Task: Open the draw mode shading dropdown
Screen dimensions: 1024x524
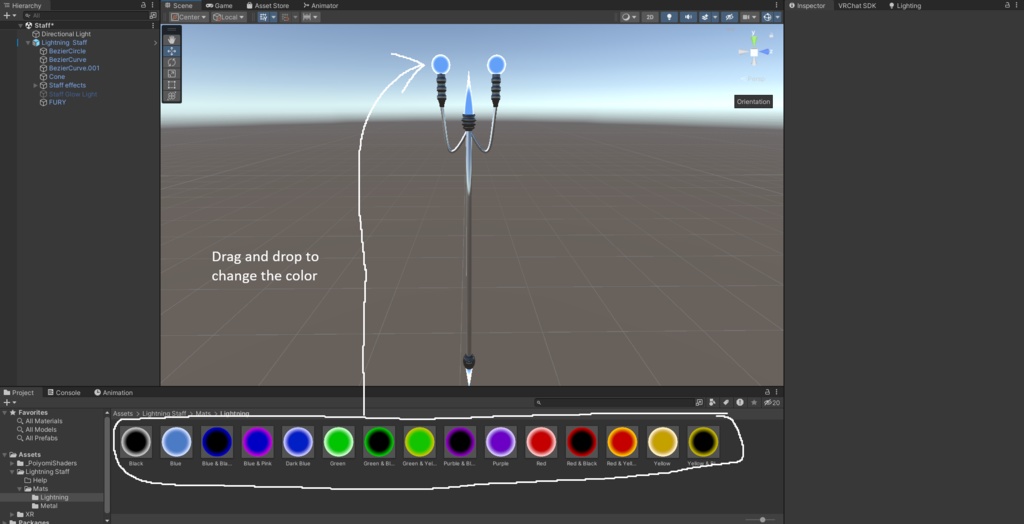Action: 629,17
